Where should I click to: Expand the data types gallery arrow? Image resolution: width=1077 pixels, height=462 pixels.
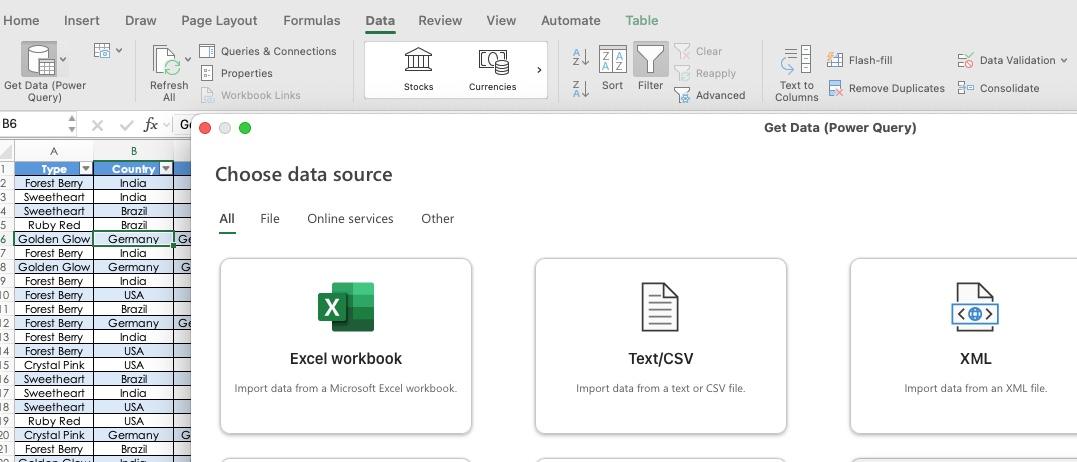pos(538,70)
